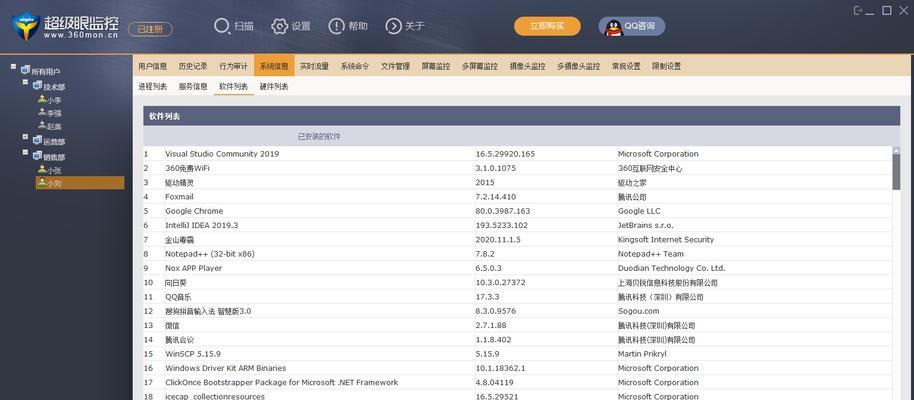The height and width of the screenshot is (400, 914).
Task: Click the user icon beside 李强
Action: pos(42,113)
